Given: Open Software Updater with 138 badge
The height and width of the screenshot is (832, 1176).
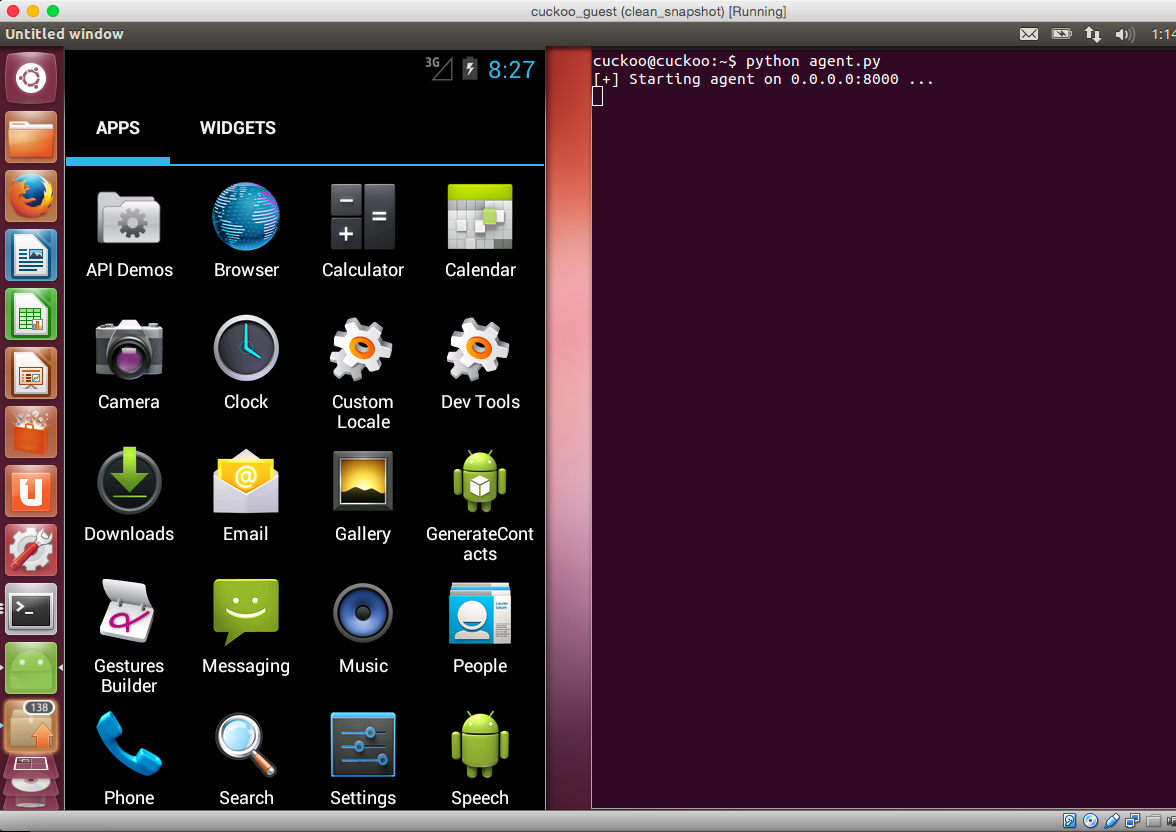Looking at the screenshot, I should [31, 727].
